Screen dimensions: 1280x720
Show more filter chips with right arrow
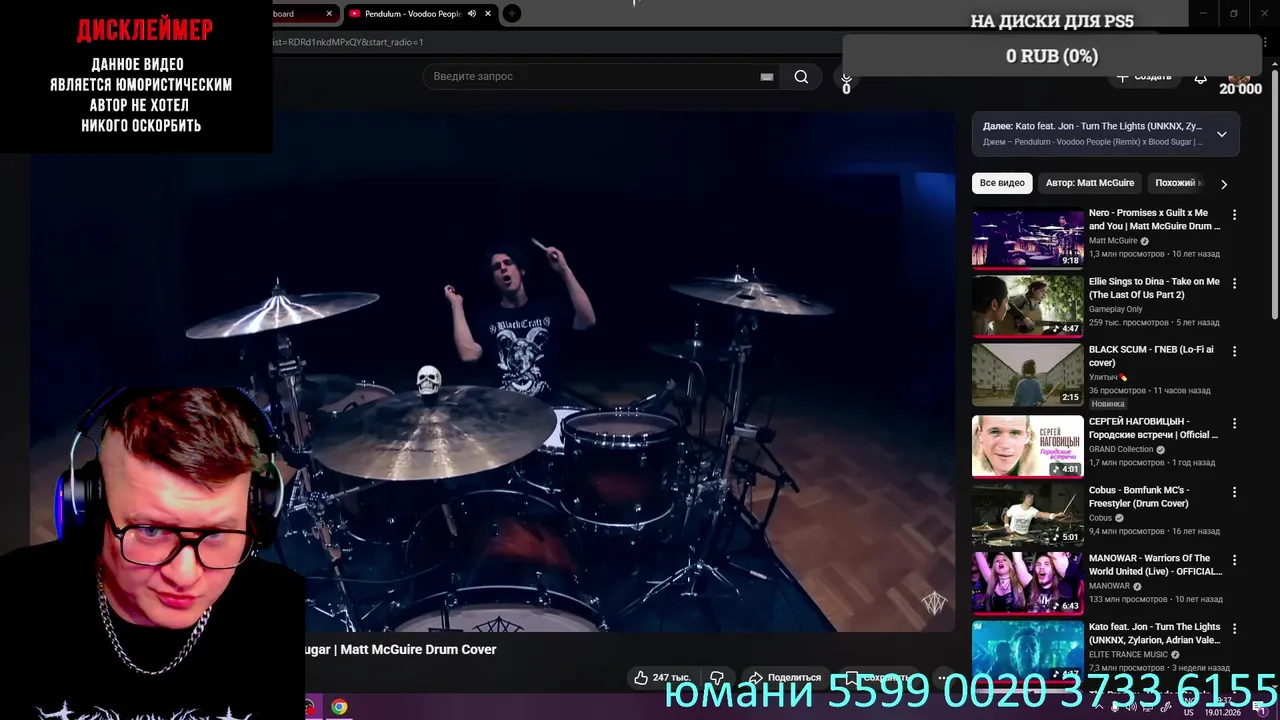(x=1223, y=184)
